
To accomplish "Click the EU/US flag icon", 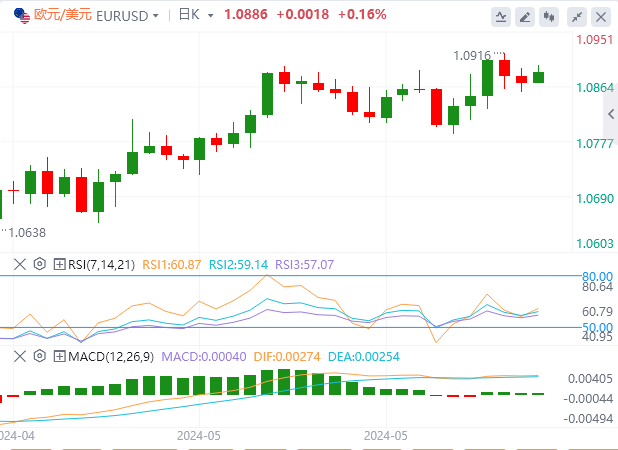I will pyautogui.click(x=22, y=16).
